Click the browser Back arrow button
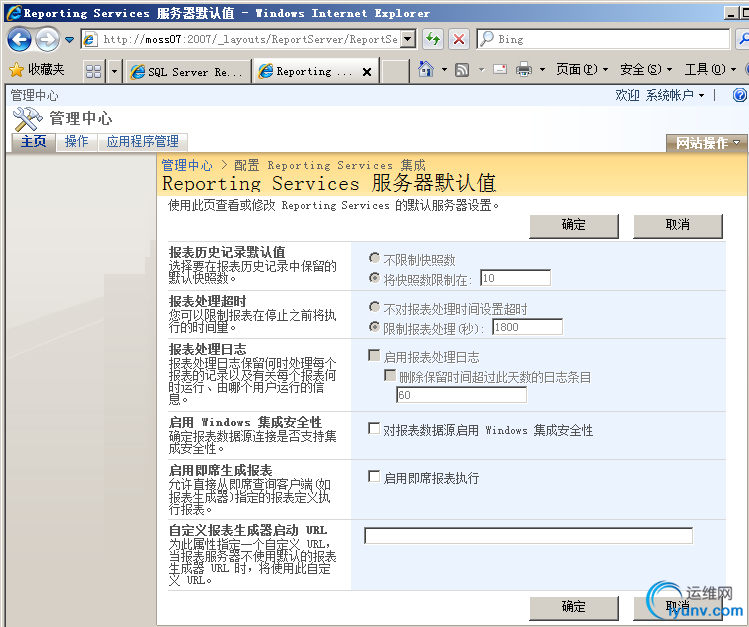The image size is (749, 627). pos(19,39)
